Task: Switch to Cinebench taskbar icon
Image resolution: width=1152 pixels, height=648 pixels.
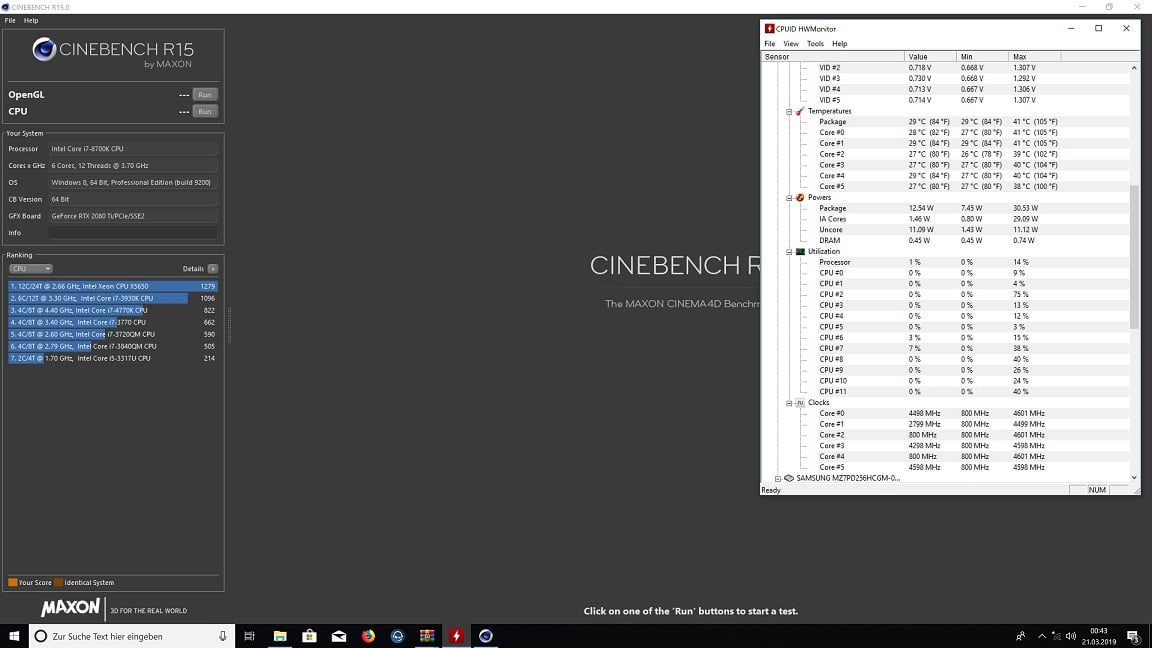Action: coord(486,636)
